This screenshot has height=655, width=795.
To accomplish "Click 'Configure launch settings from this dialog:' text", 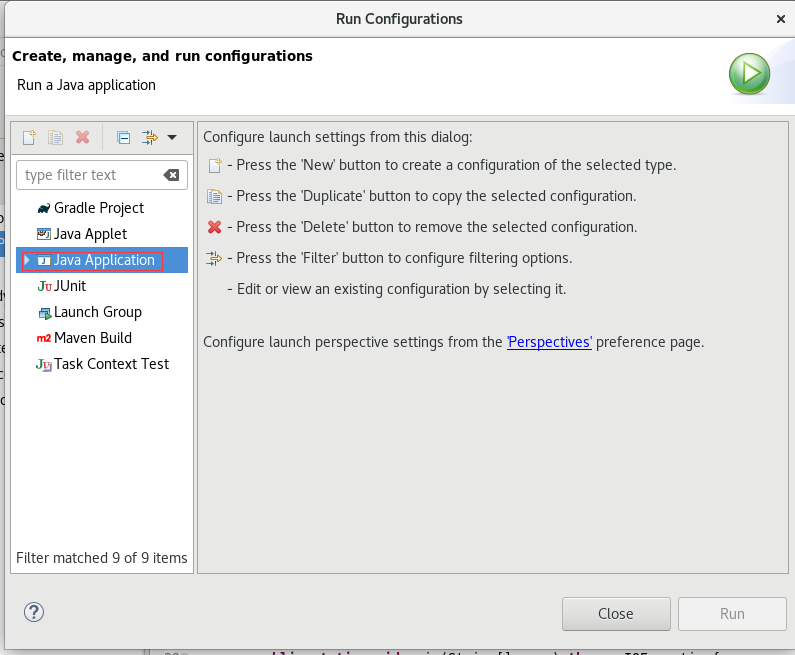I will 338,137.
